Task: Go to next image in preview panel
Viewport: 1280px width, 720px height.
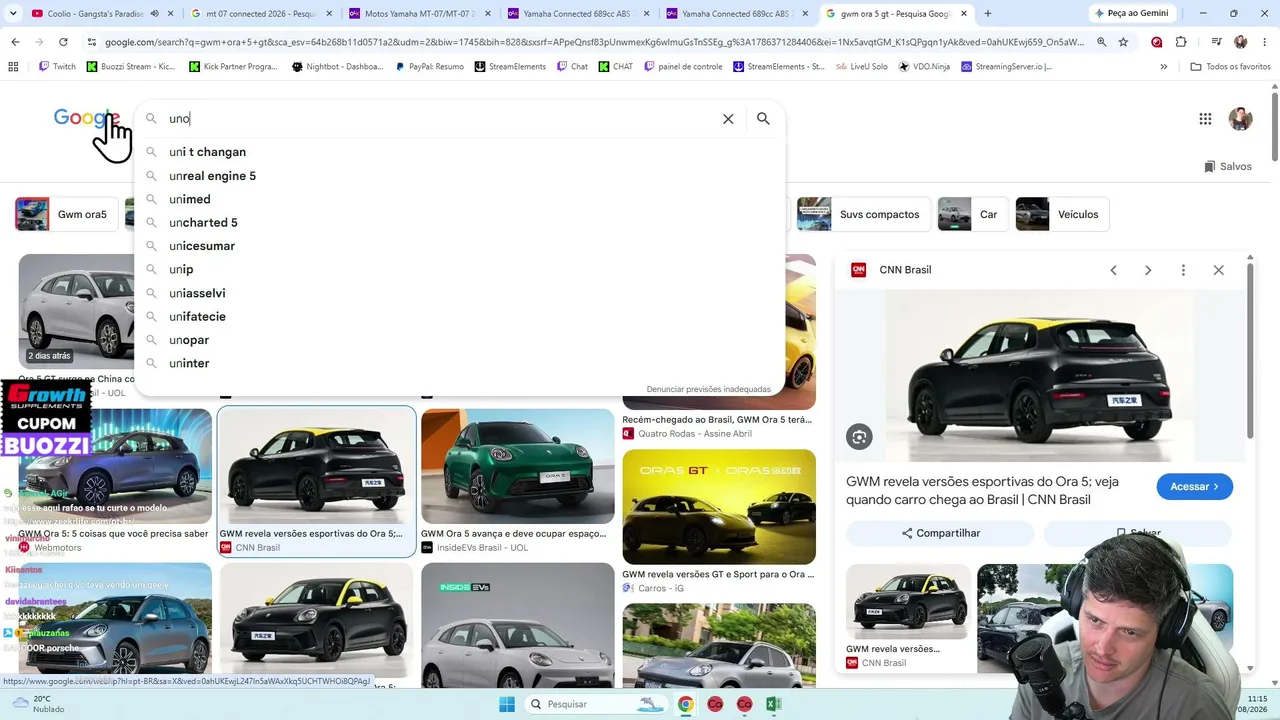Action: (1148, 270)
